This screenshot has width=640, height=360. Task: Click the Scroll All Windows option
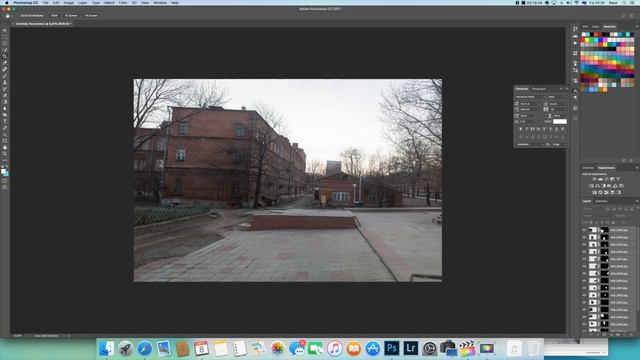click(32, 16)
